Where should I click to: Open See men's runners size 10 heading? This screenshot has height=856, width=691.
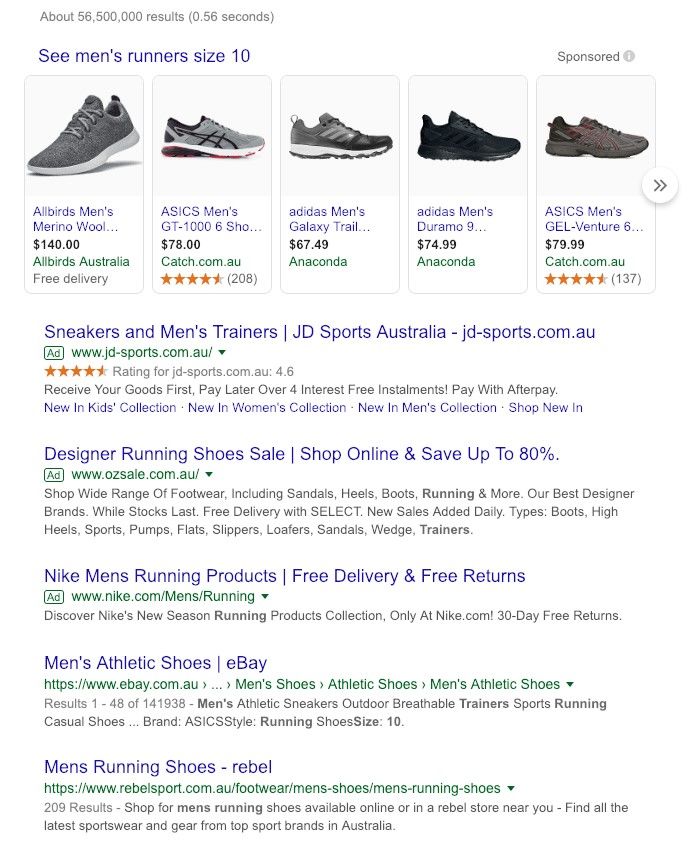[144, 56]
